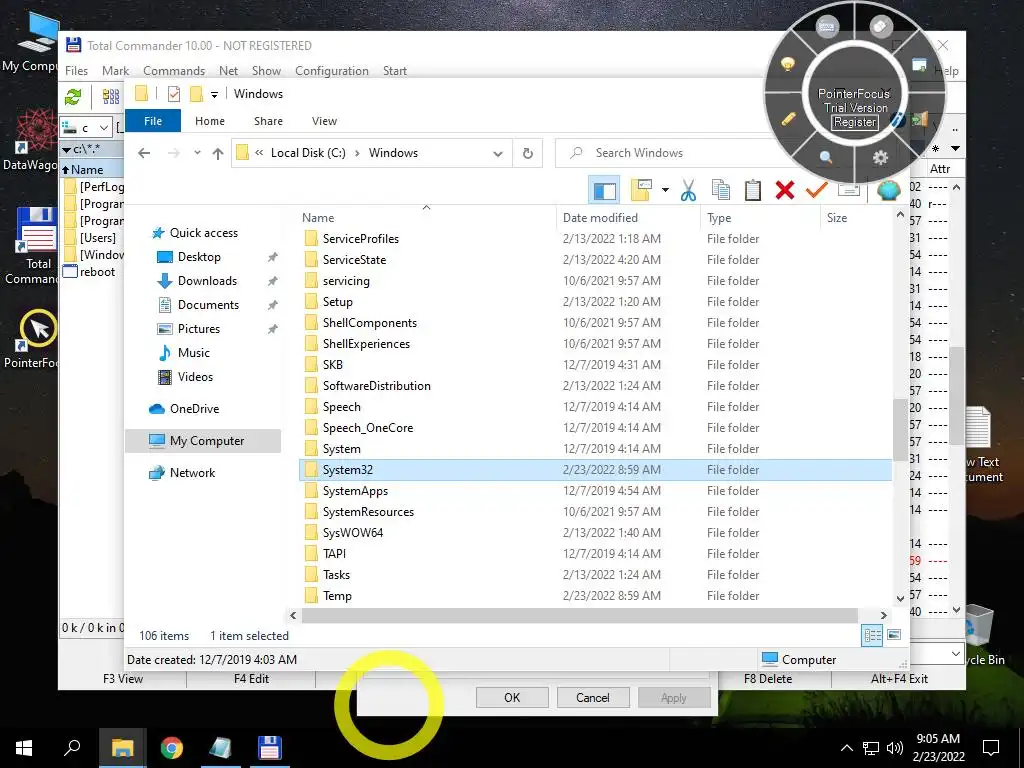Open Total Commander Show menu
Viewport: 1024px width, 768px height.
pos(266,71)
